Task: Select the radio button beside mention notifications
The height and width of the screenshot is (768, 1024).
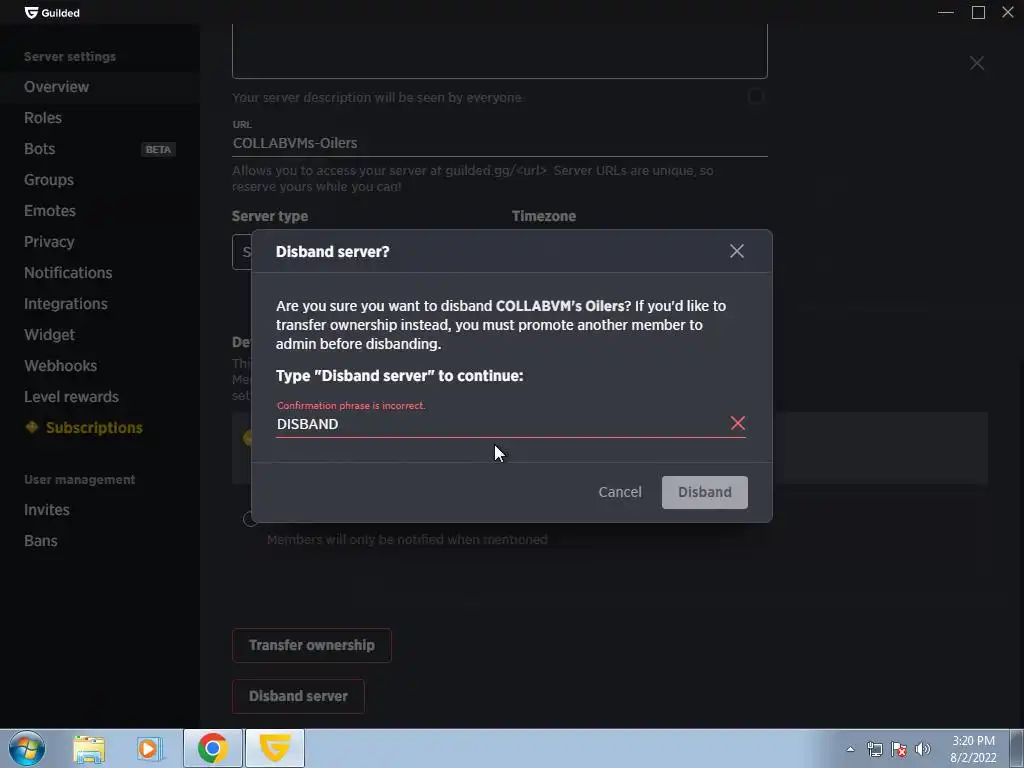Action: pyautogui.click(x=248, y=519)
